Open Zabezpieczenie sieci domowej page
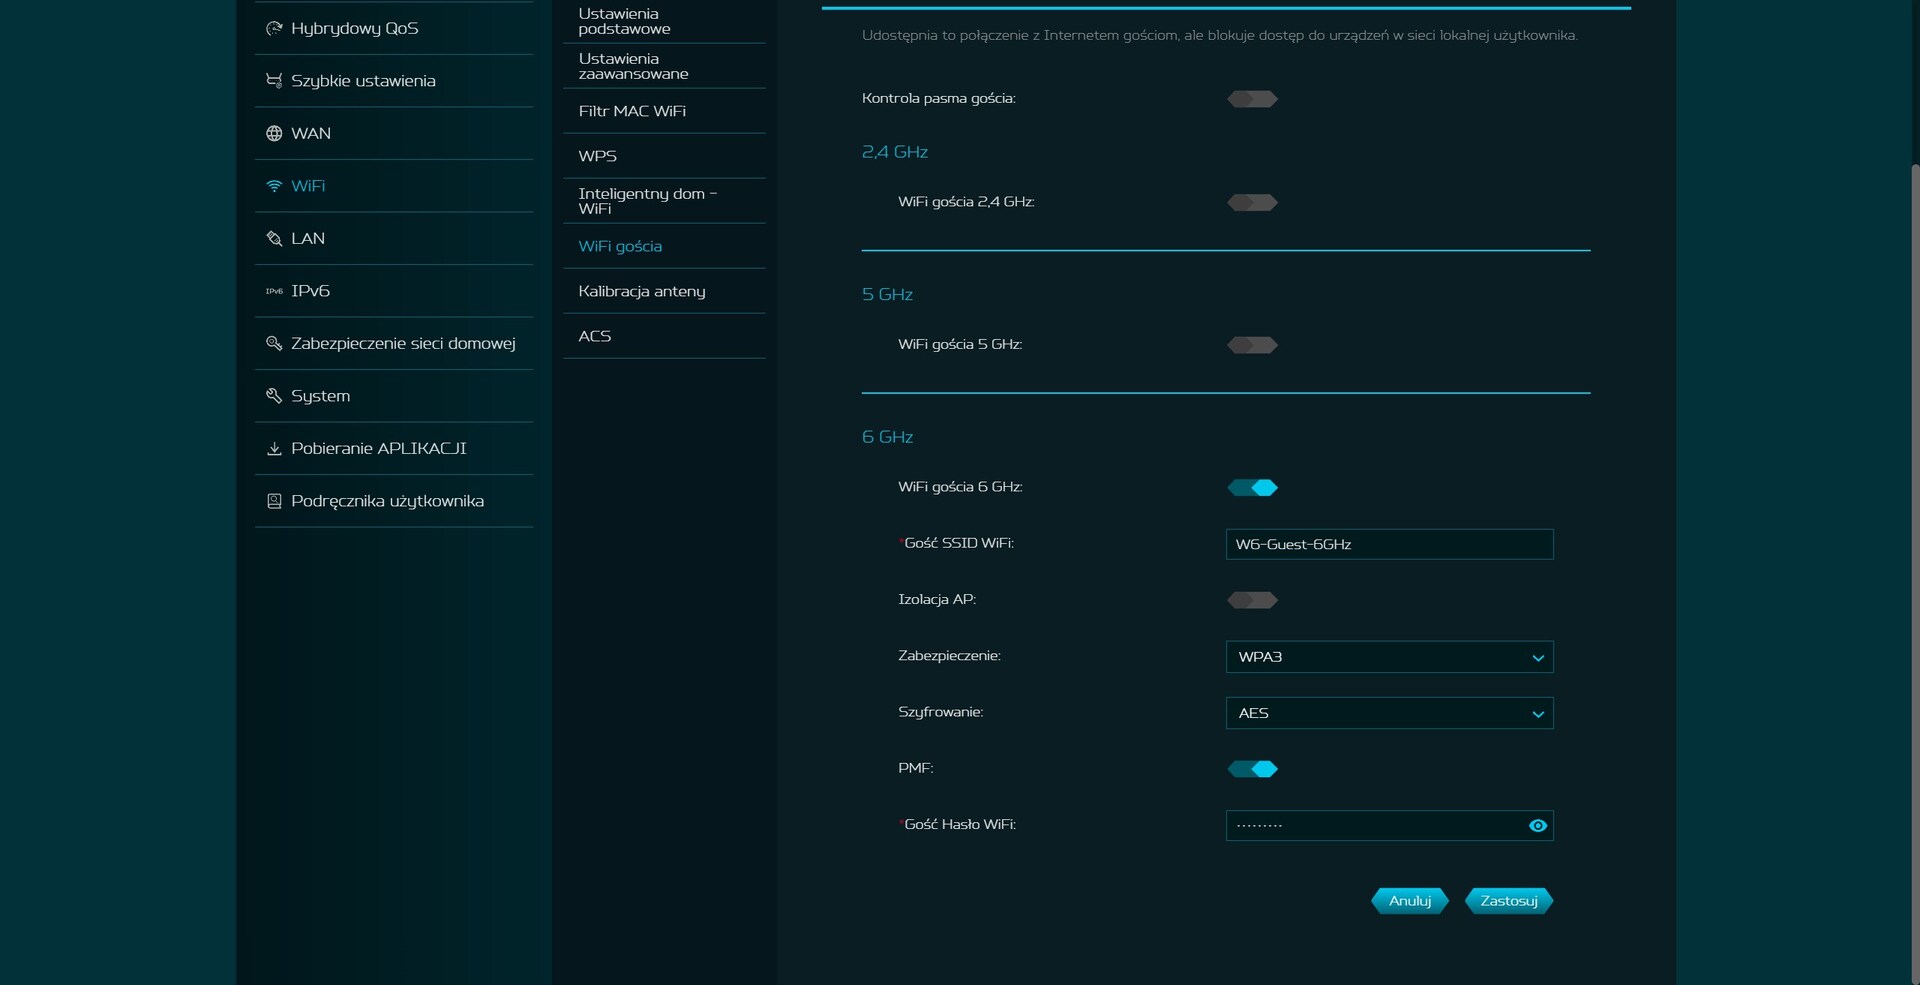Viewport: 1920px width, 985px height. point(394,343)
